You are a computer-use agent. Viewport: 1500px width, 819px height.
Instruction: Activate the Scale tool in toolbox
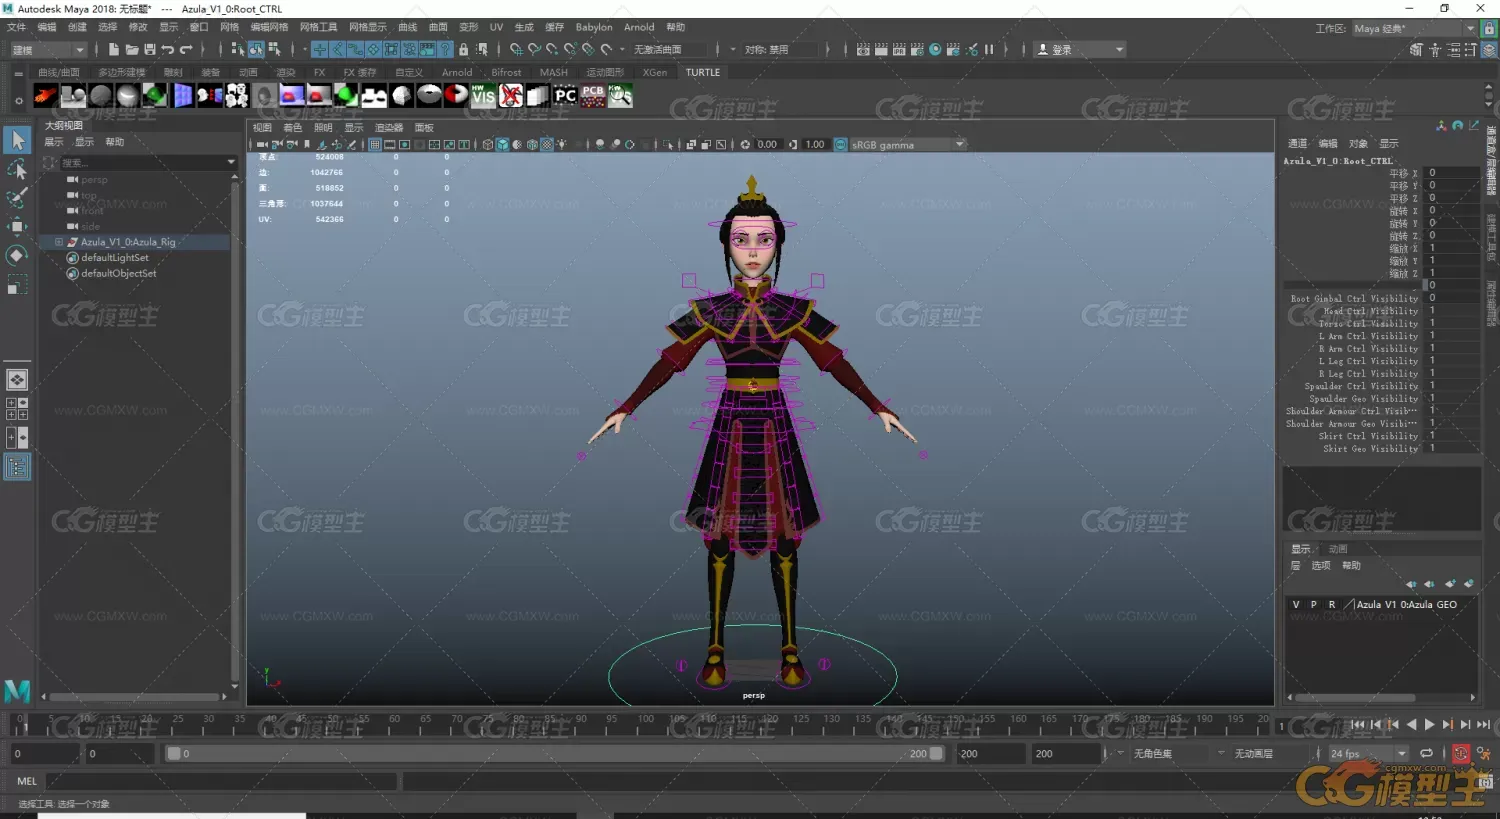coord(17,286)
